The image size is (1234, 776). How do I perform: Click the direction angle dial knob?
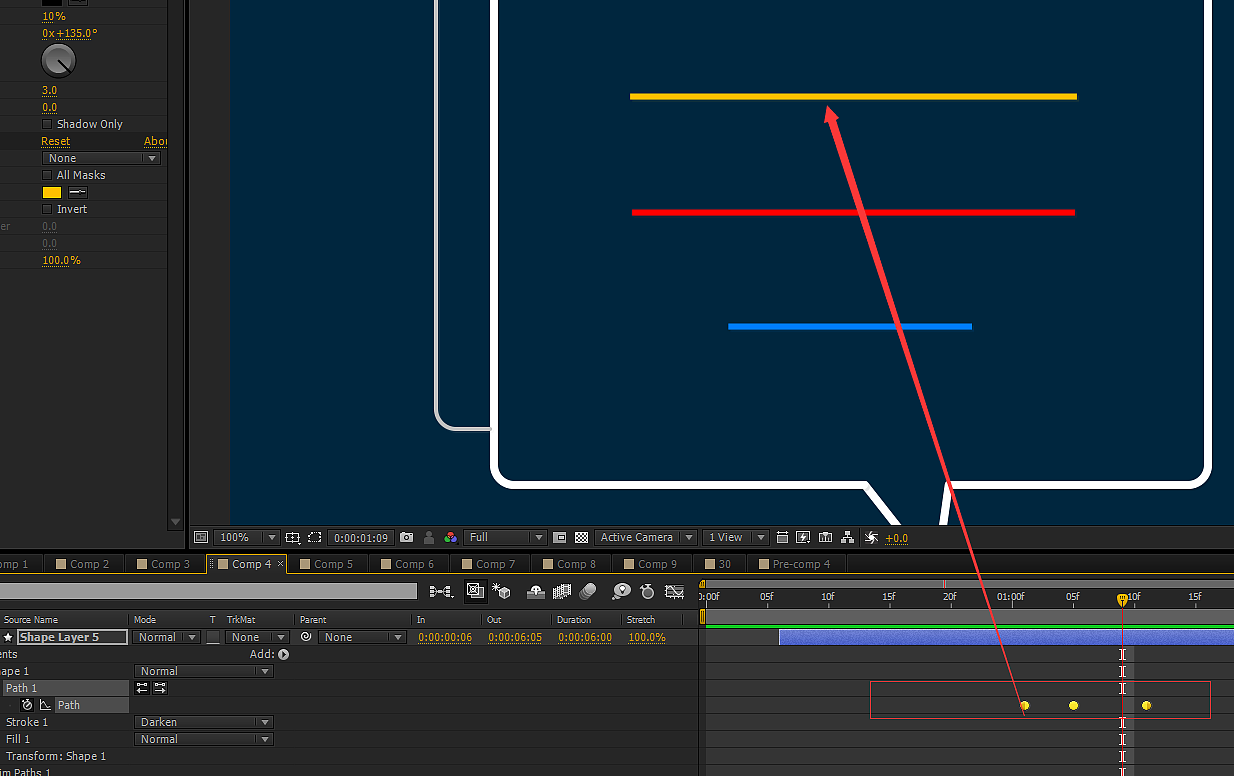(58, 62)
